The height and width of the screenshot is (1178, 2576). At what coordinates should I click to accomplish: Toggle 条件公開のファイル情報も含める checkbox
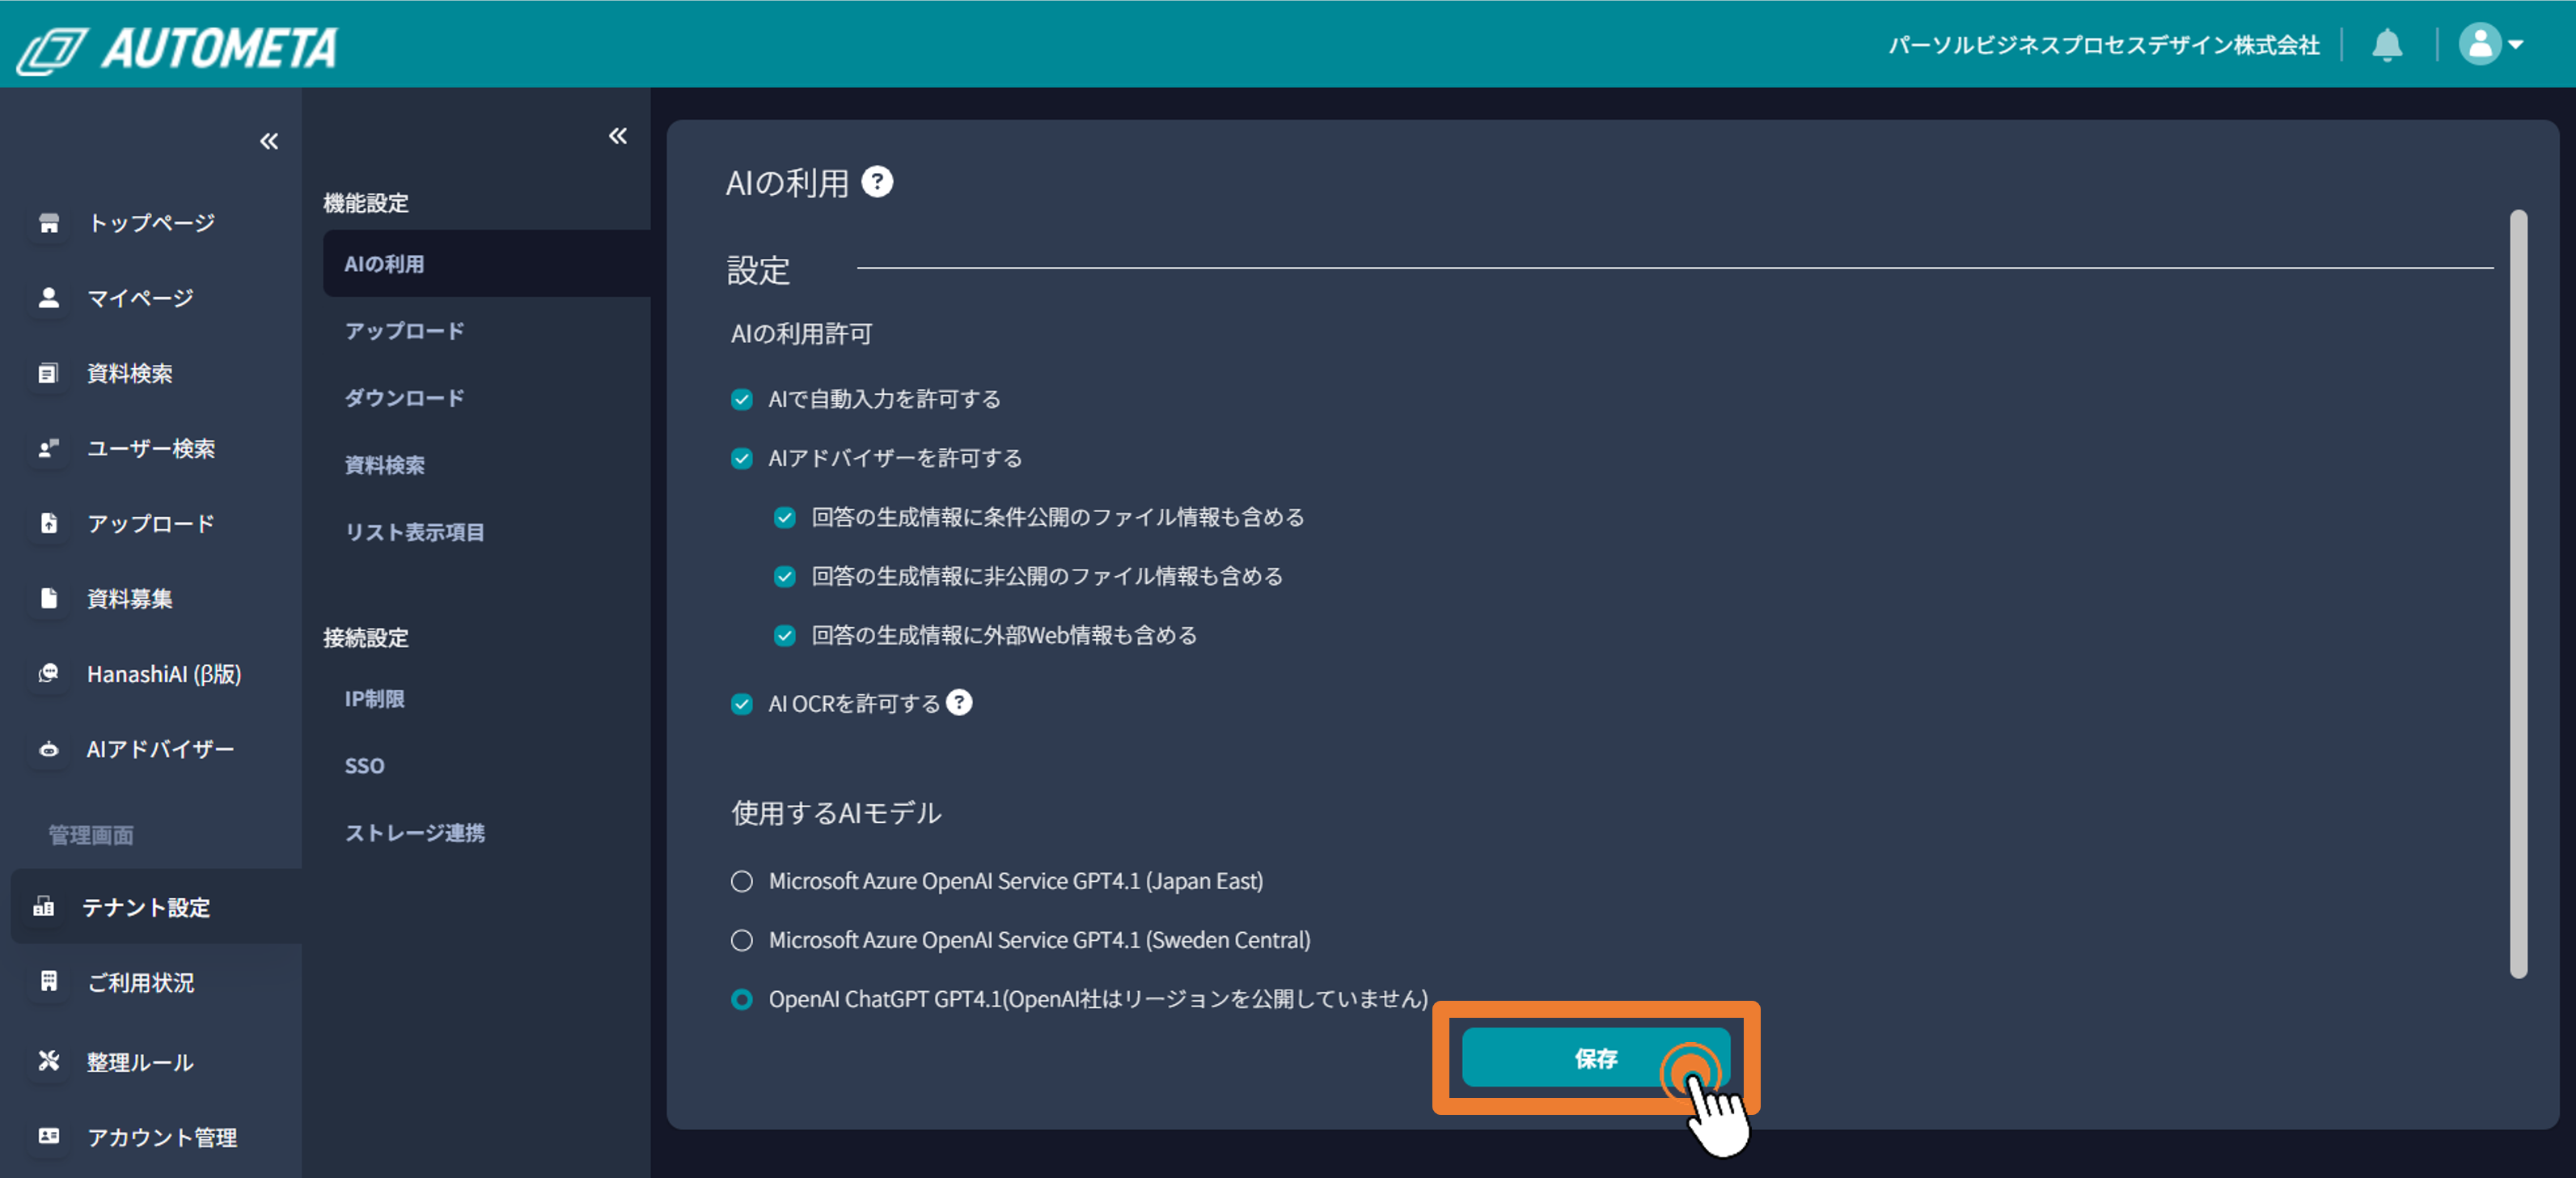click(785, 518)
